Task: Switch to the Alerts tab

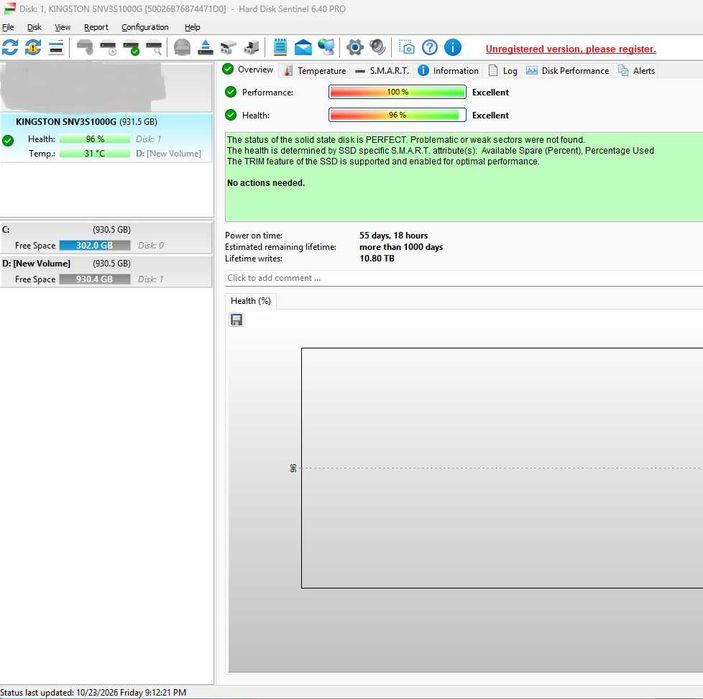Action: (x=637, y=71)
